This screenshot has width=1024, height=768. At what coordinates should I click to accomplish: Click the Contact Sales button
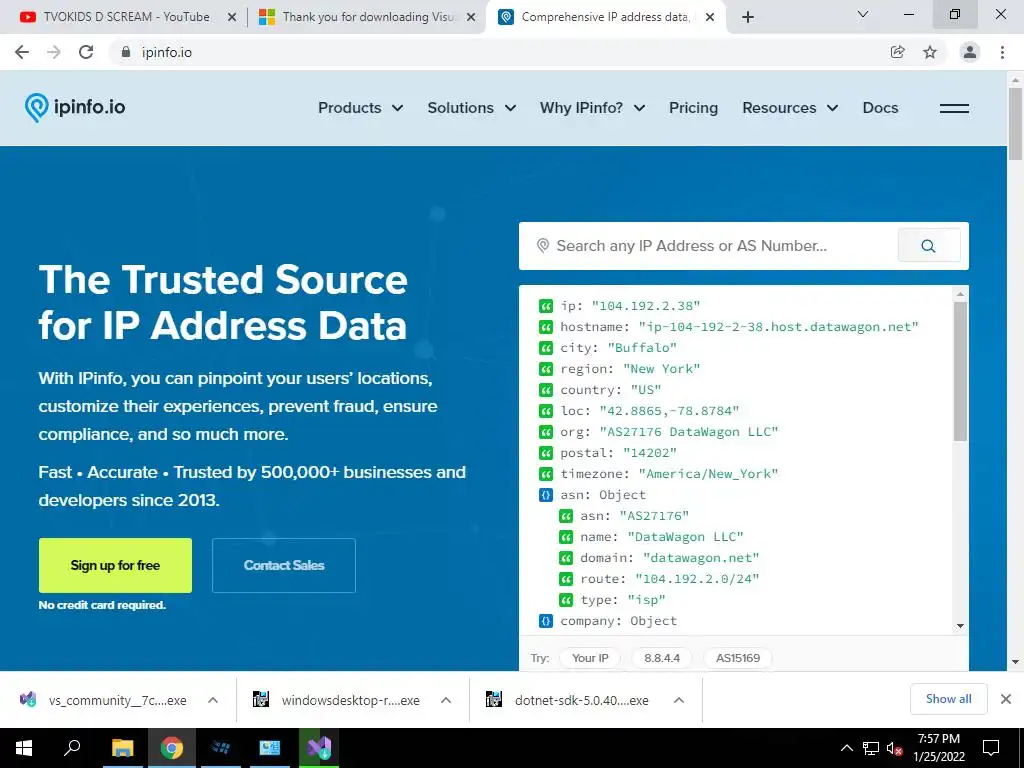click(x=284, y=566)
